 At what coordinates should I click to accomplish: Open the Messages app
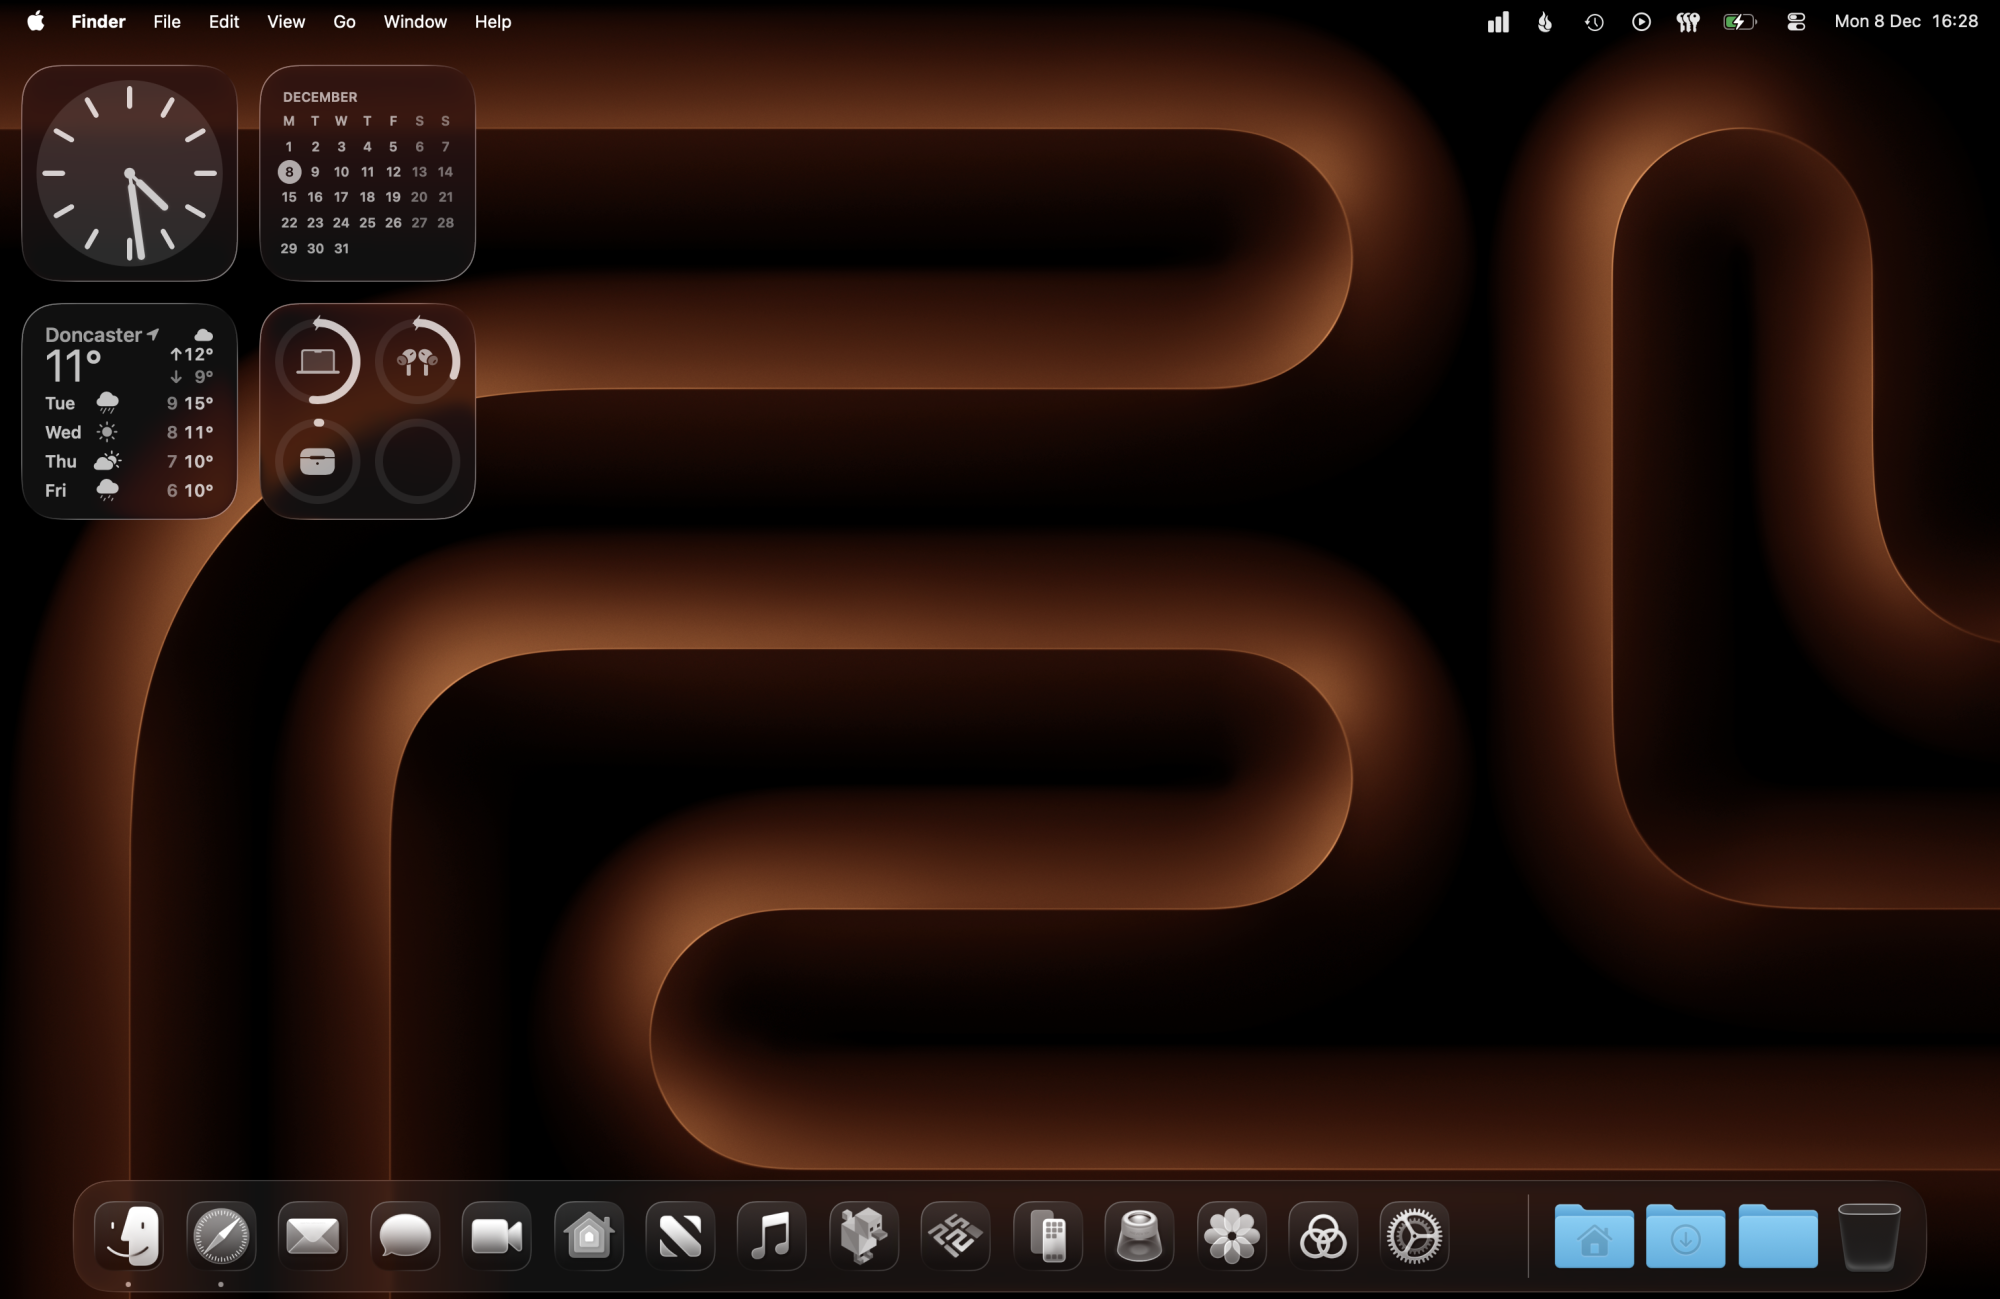pos(404,1236)
